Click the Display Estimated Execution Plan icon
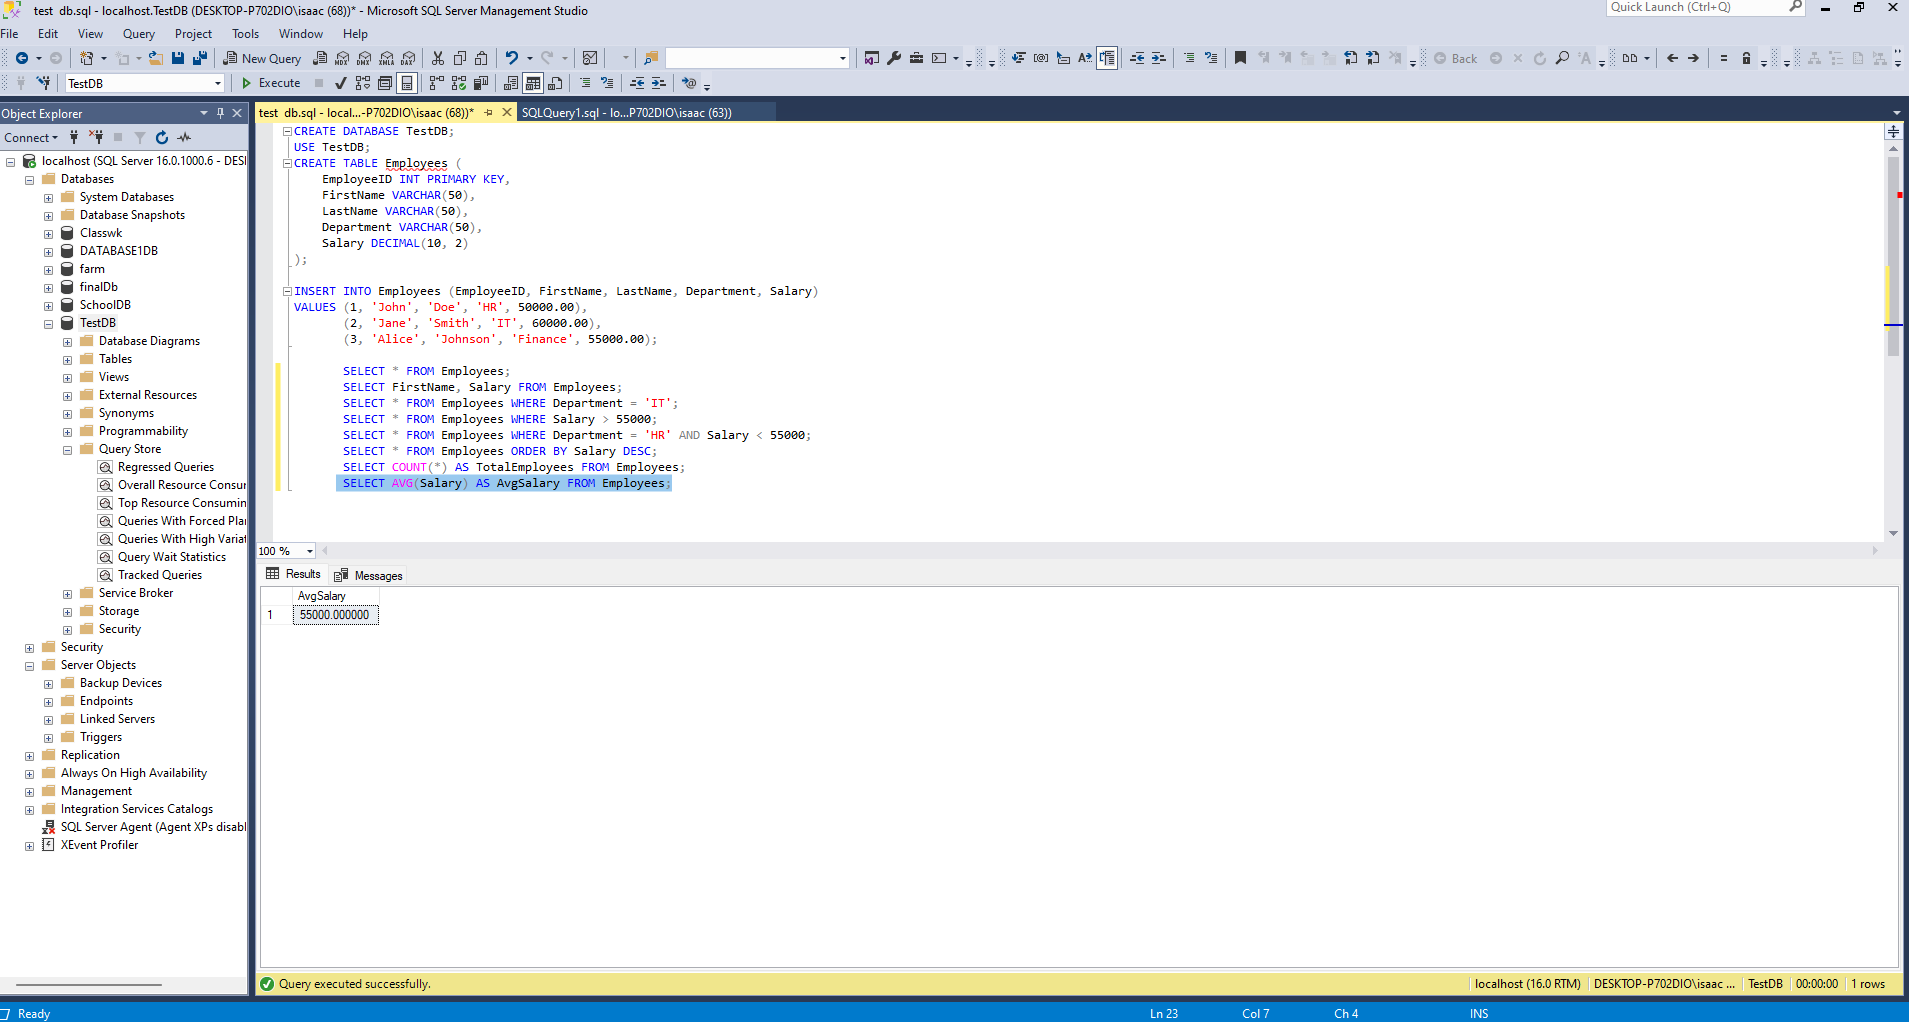This screenshot has width=1909, height=1022. [362, 83]
